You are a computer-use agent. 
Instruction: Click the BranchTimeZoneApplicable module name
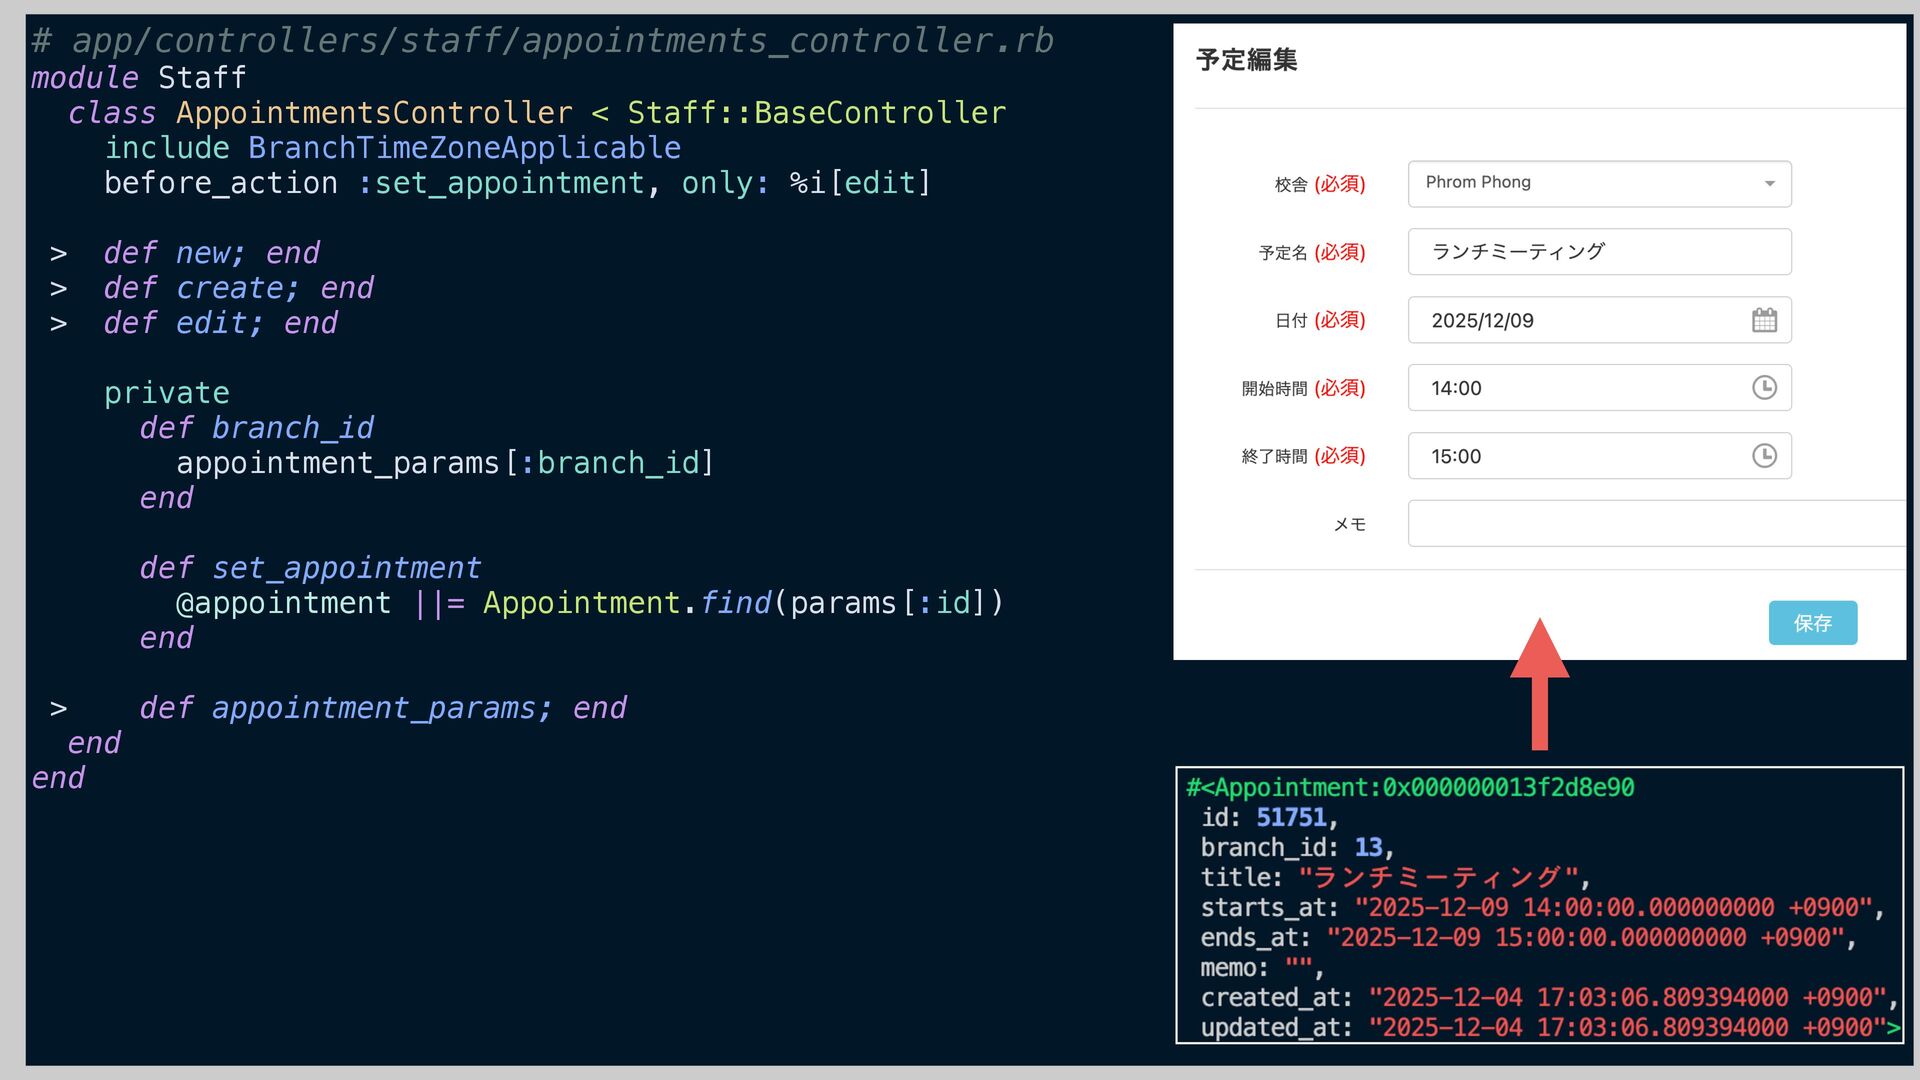click(464, 148)
